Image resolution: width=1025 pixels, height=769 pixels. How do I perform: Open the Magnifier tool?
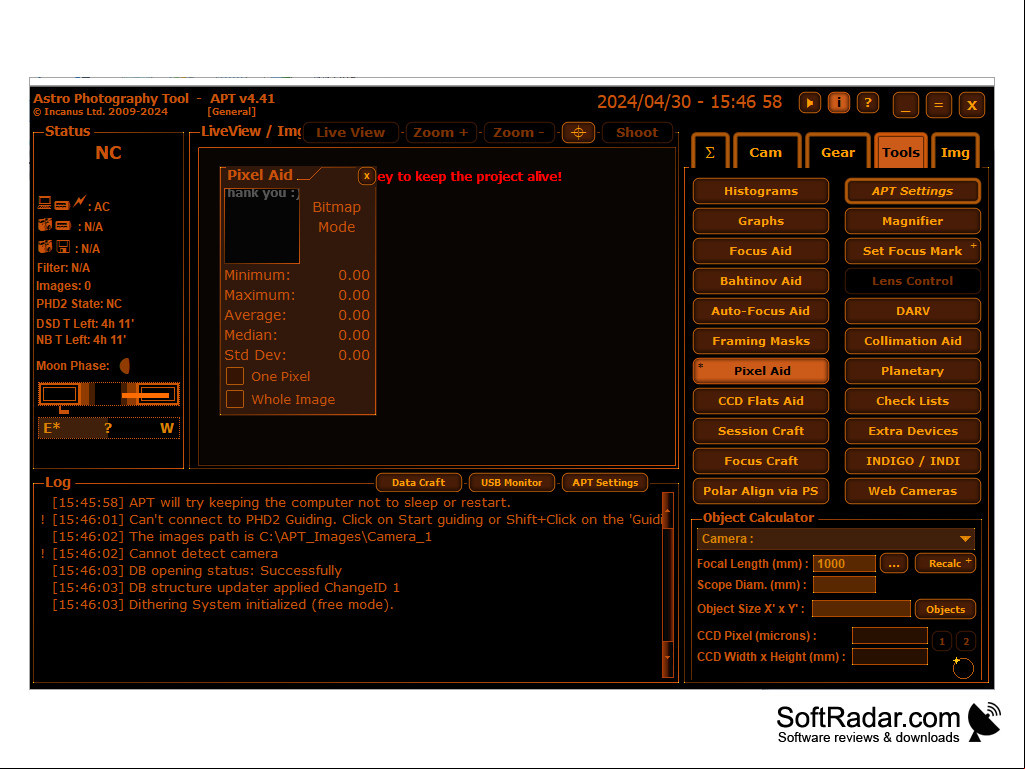pos(913,221)
